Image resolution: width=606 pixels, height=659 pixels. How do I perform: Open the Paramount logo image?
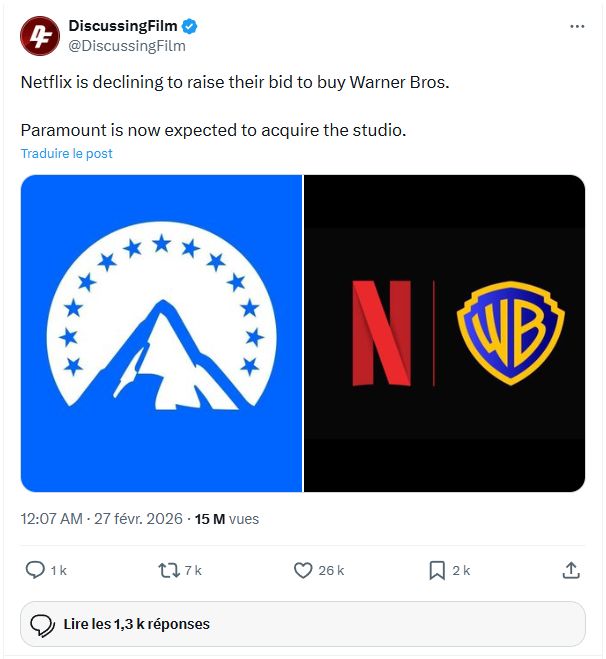[x=161, y=333]
